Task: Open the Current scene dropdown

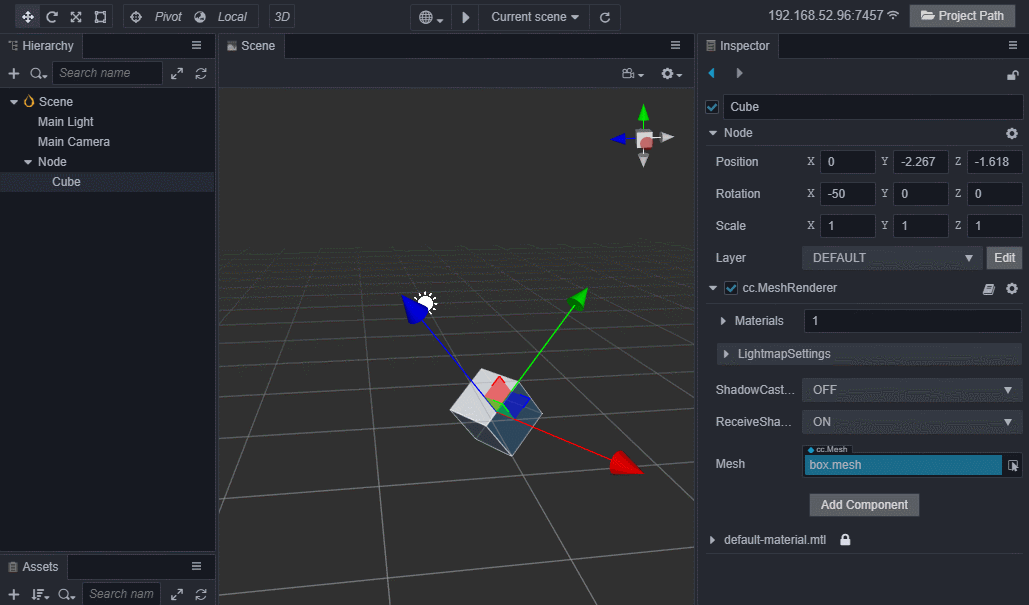Action: pos(535,17)
